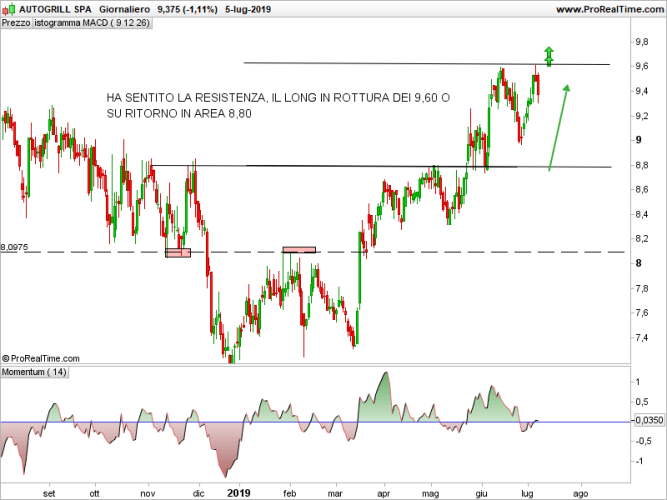Open the istogramma MACD (9 12 26) tab
667x500 pixels.
(91, 22)
